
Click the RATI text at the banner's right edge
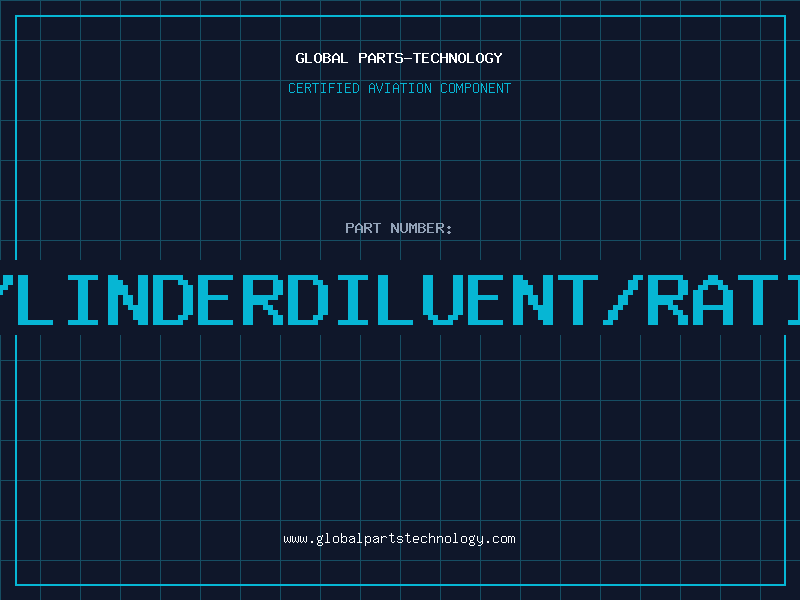(724, 298)
